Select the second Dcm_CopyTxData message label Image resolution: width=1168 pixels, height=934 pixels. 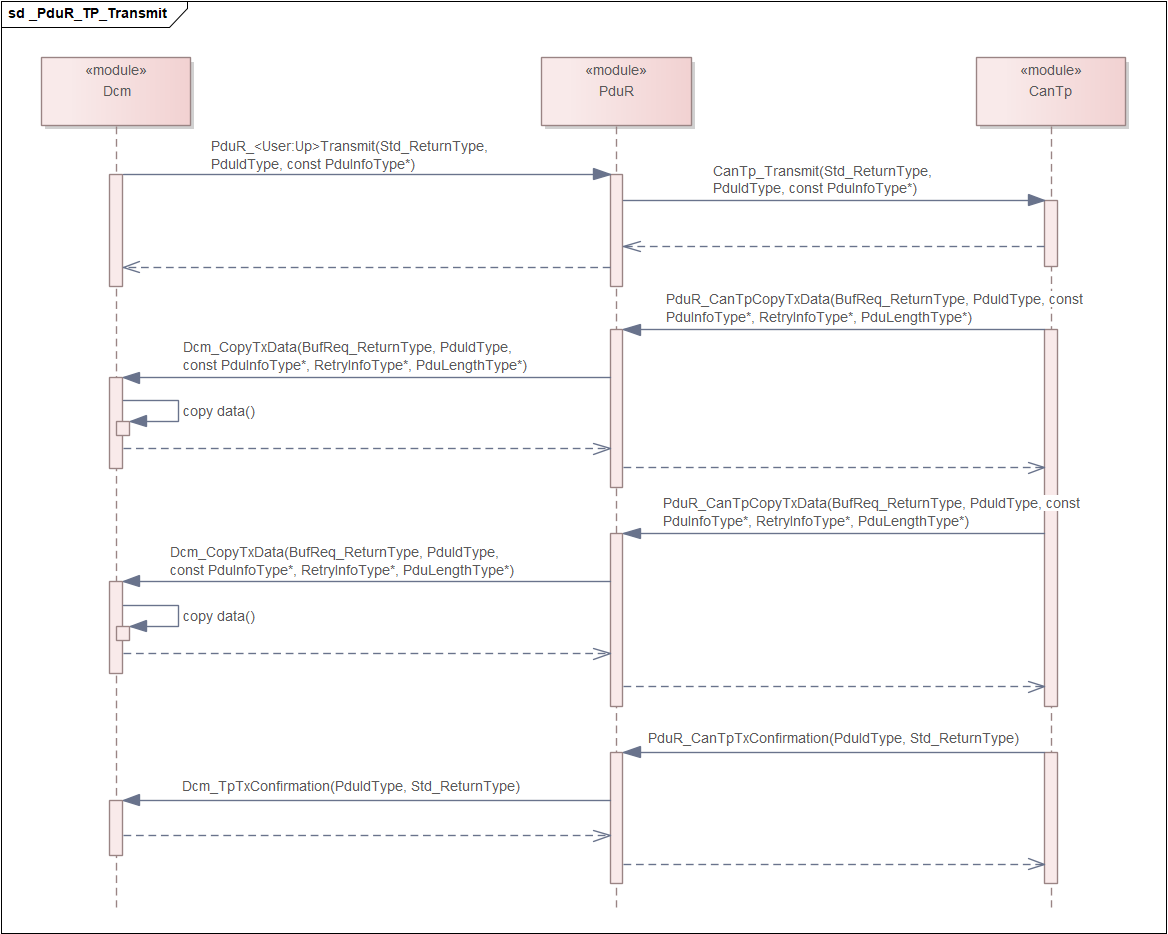click(341, 561)
